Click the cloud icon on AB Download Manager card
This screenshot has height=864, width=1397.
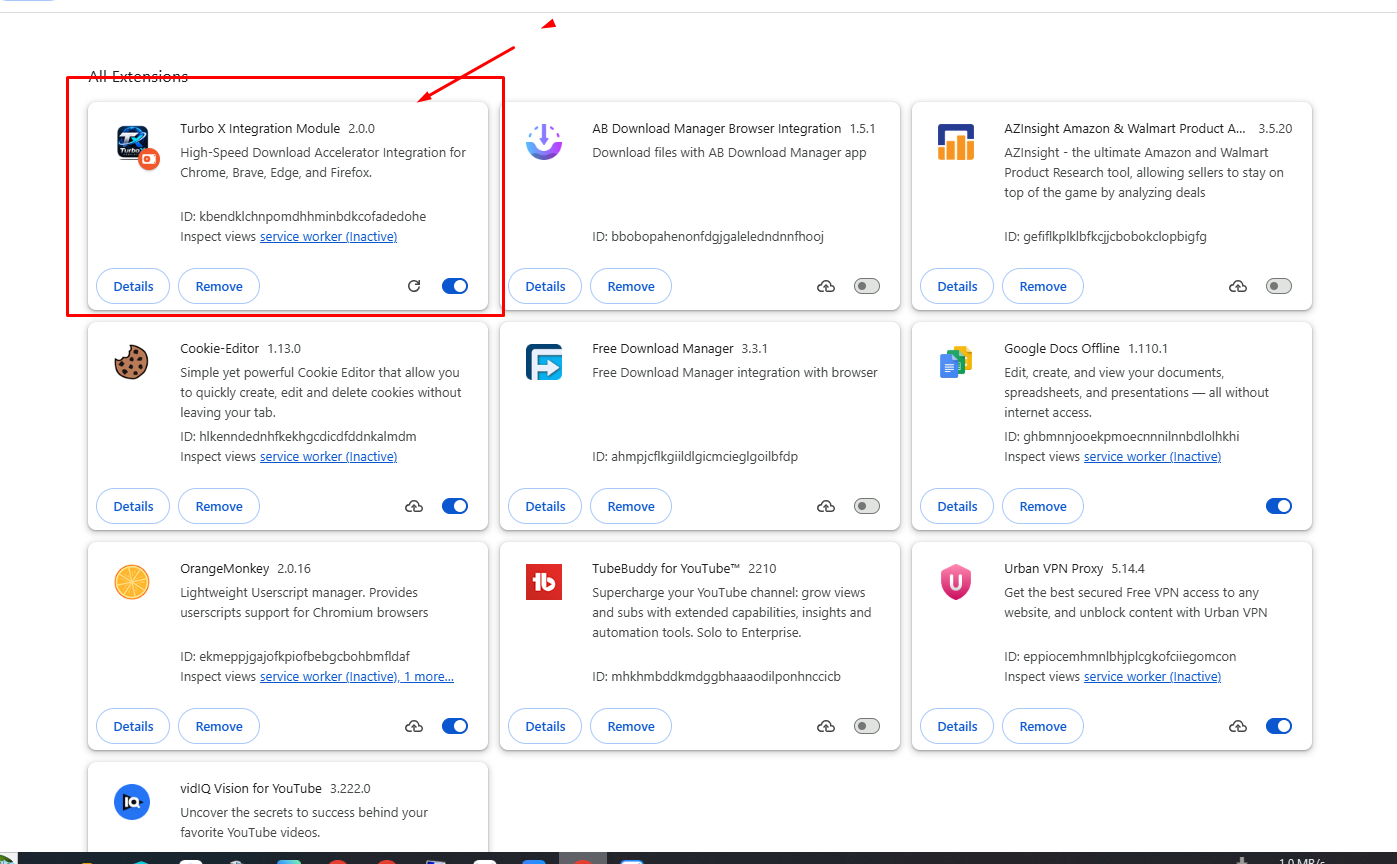point(826,286)
